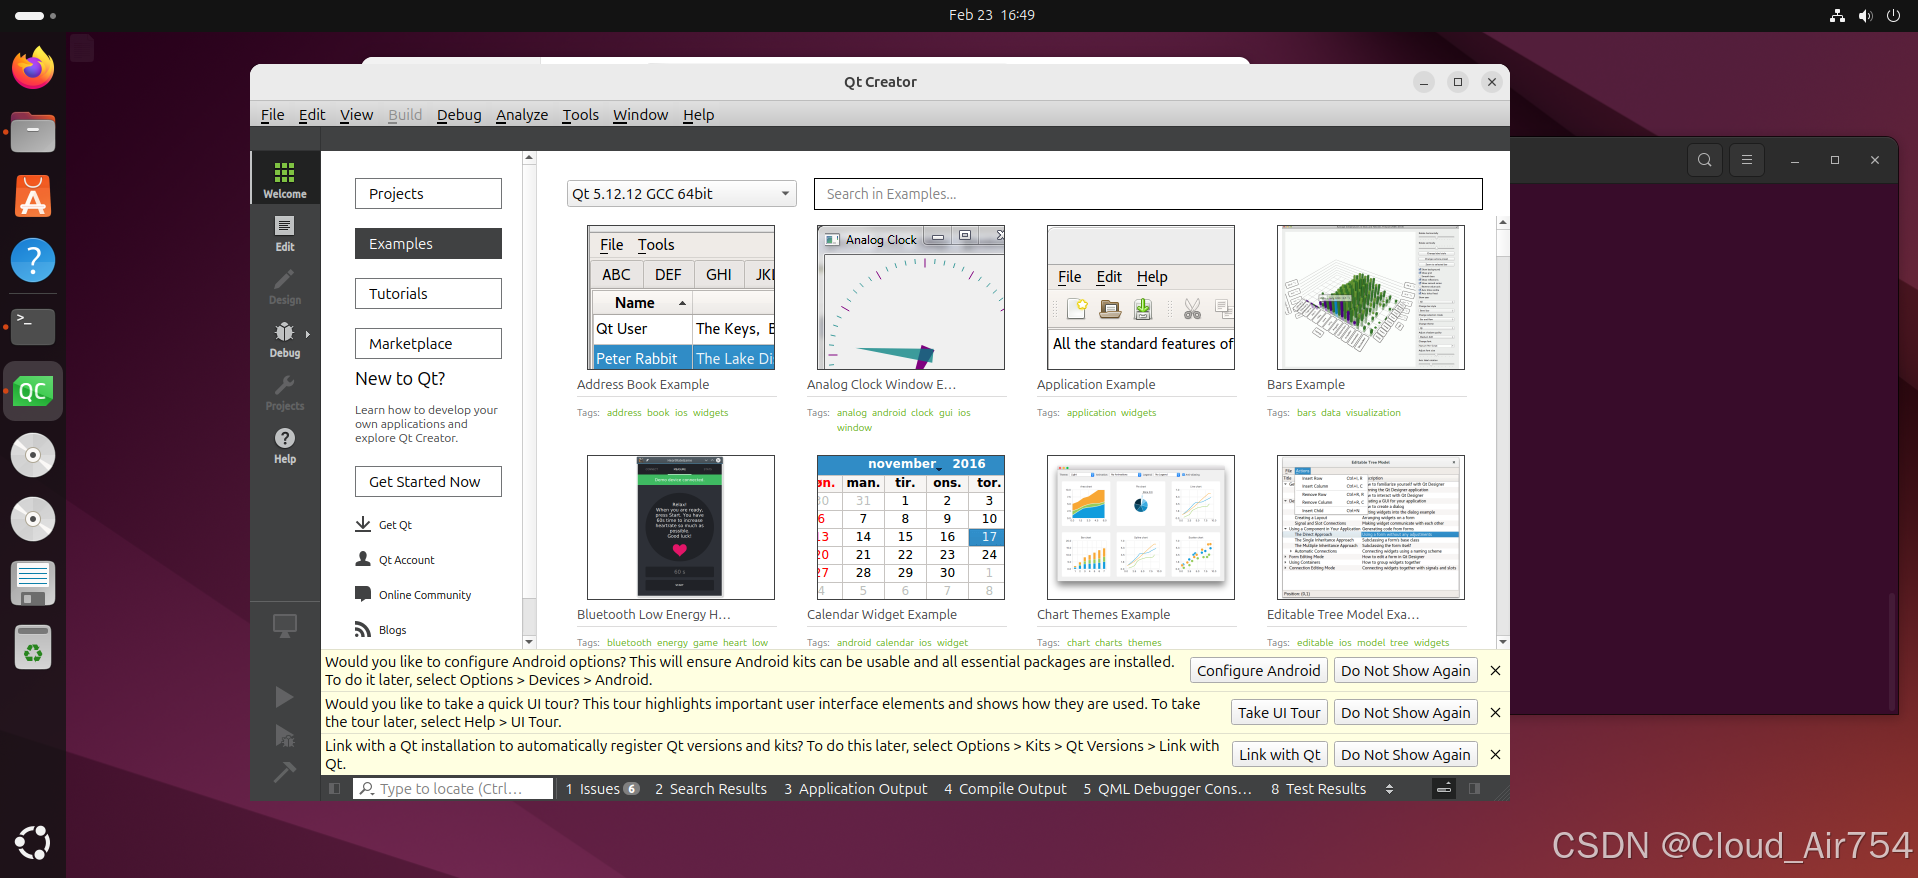Close the Link with Qt notification
This screenshot has width=1918, height=878.
point(1495,755)
